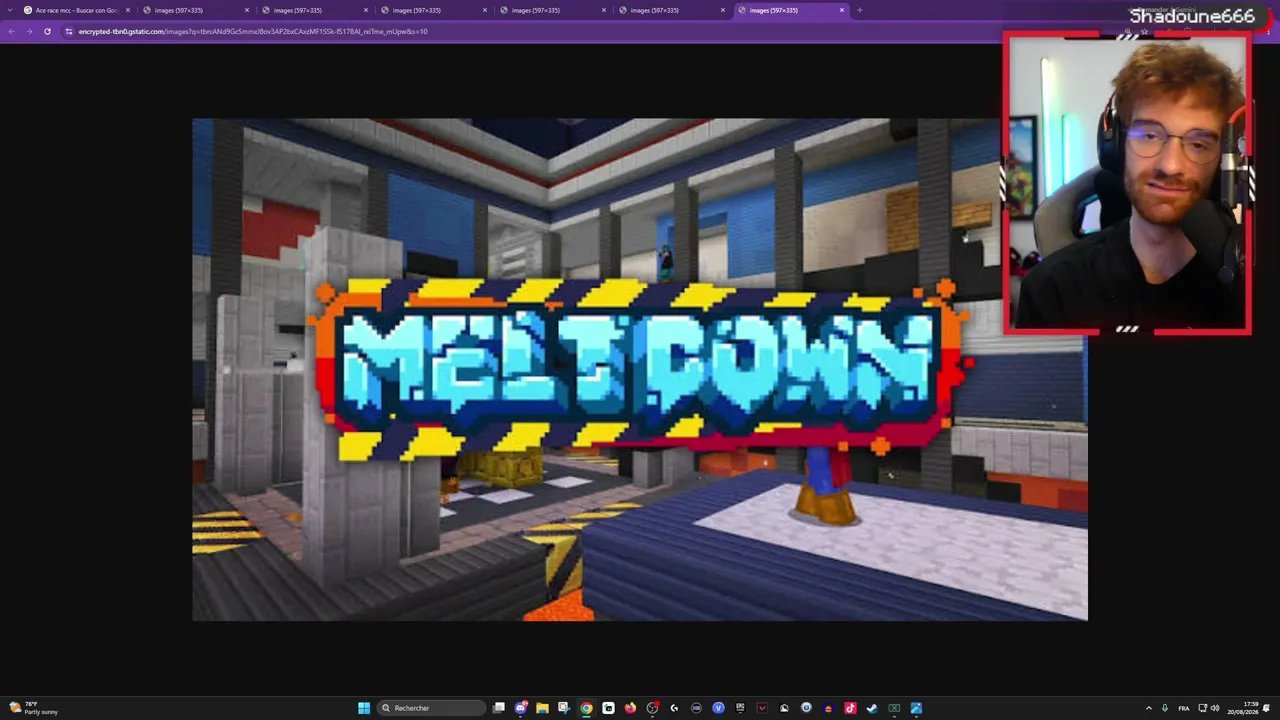1280x720 pixels.
Task: Open the clock and calendar flyout
Action: (x=1244, y=708)
